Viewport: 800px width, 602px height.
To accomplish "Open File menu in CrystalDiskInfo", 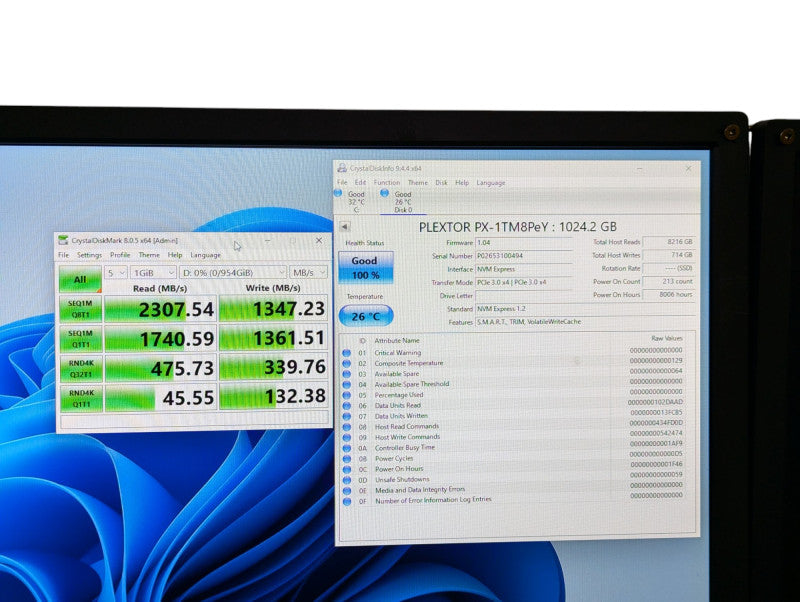I will 342,182.
